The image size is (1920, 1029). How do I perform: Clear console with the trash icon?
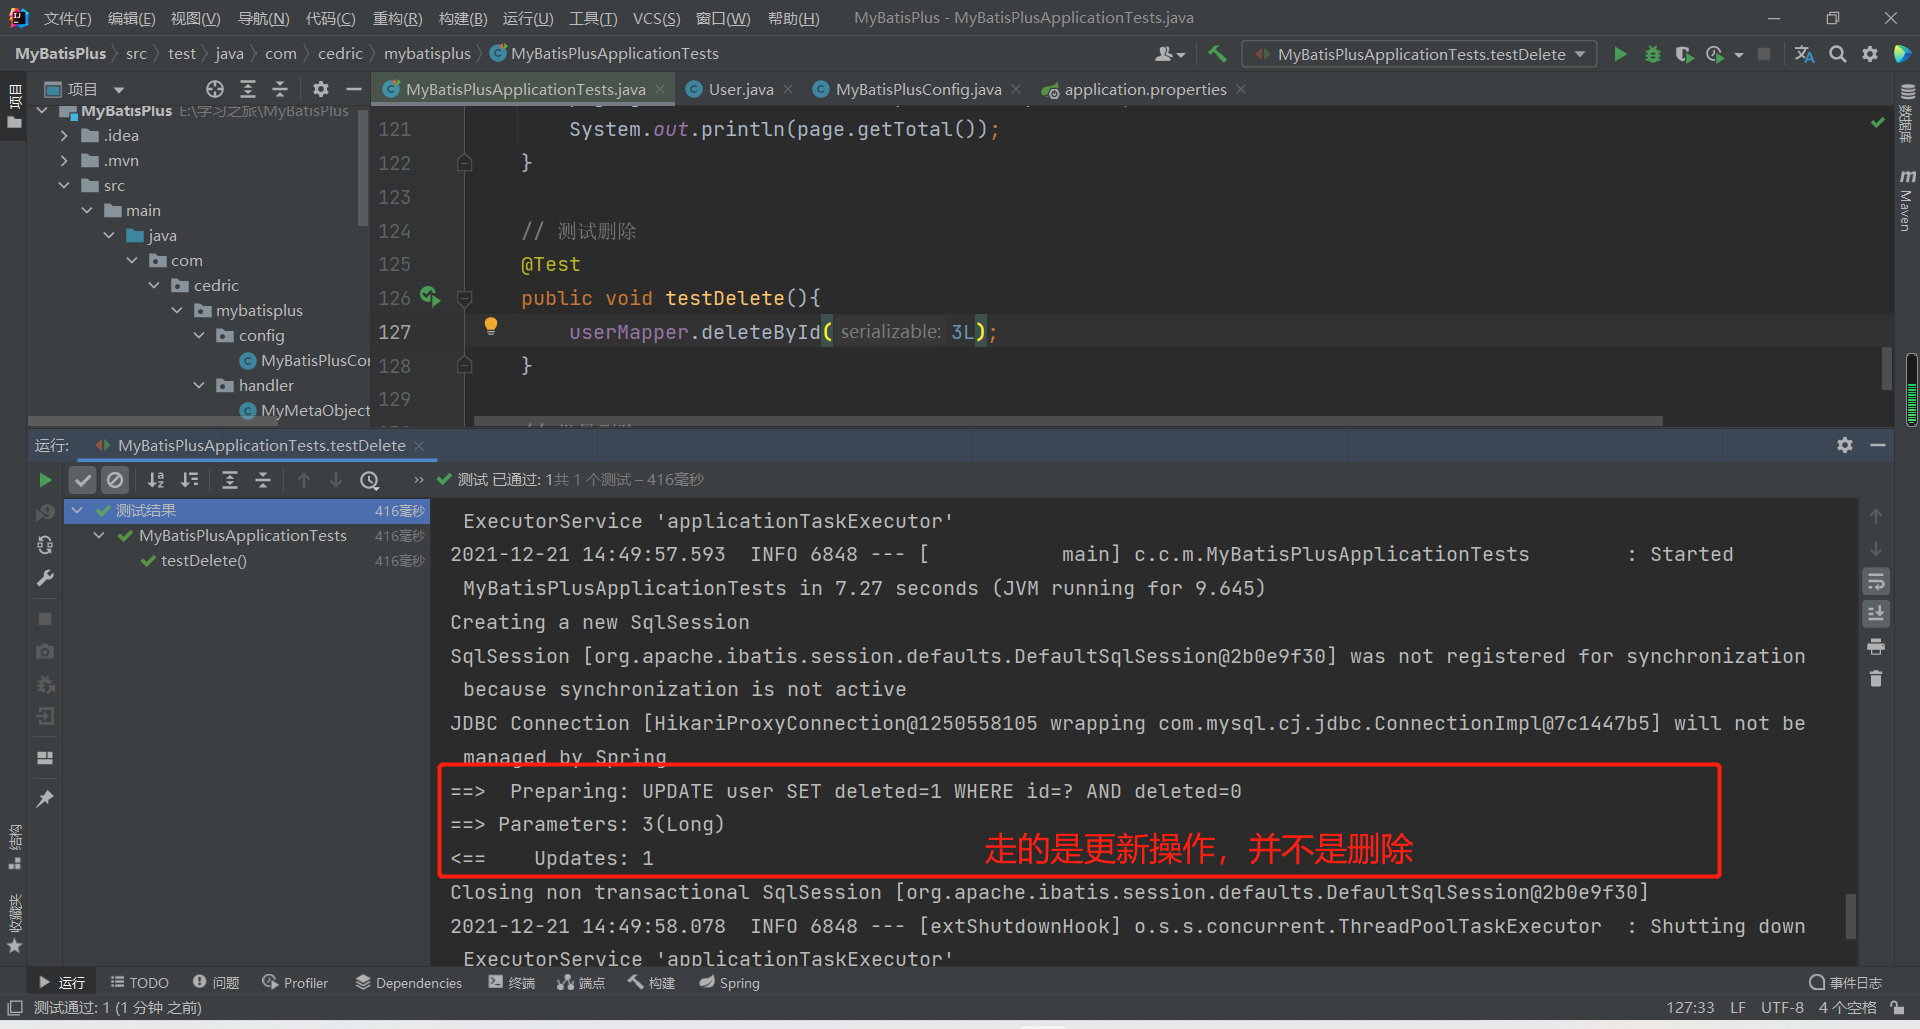point(1876,679)
